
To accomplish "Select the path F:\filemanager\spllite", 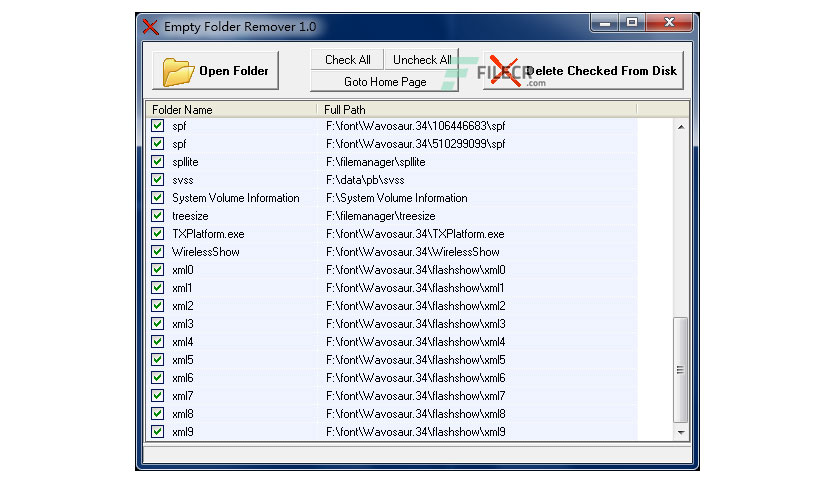I will click(376, 162).
